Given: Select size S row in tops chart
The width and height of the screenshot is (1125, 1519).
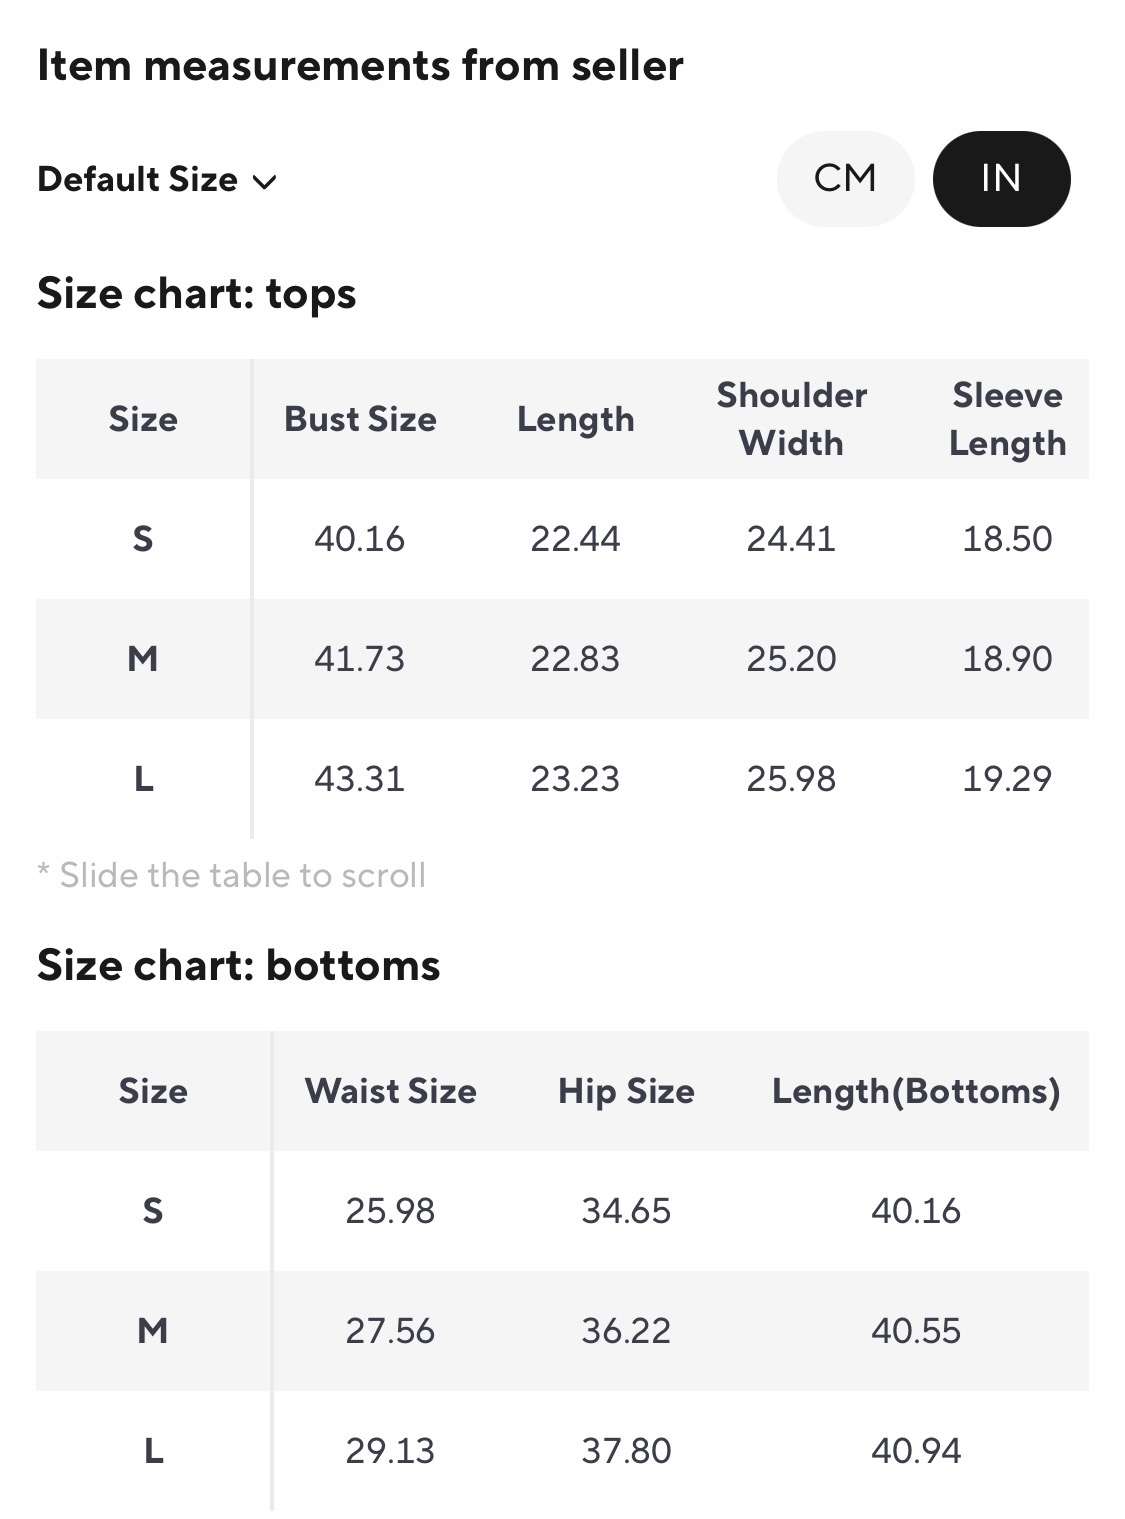Looking at the screenshot, I should pos(143,539).
